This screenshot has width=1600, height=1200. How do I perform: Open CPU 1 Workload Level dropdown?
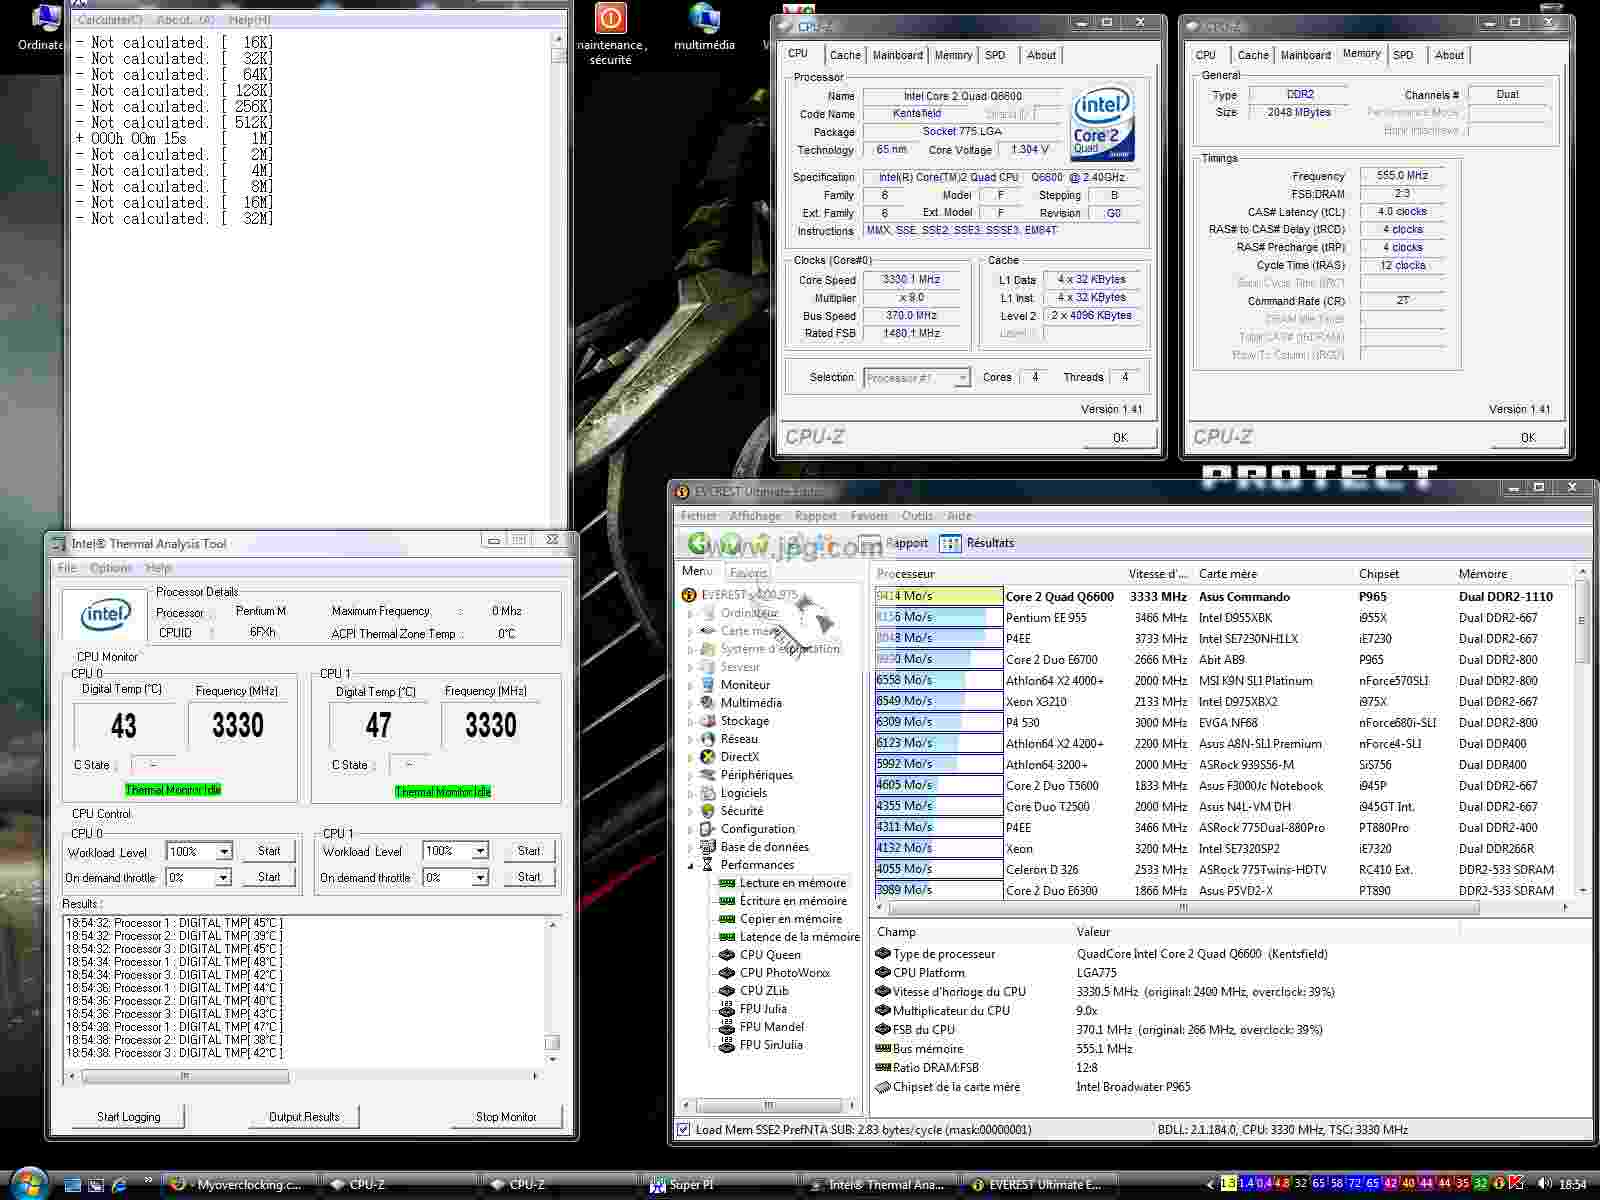tap(480, 852)
